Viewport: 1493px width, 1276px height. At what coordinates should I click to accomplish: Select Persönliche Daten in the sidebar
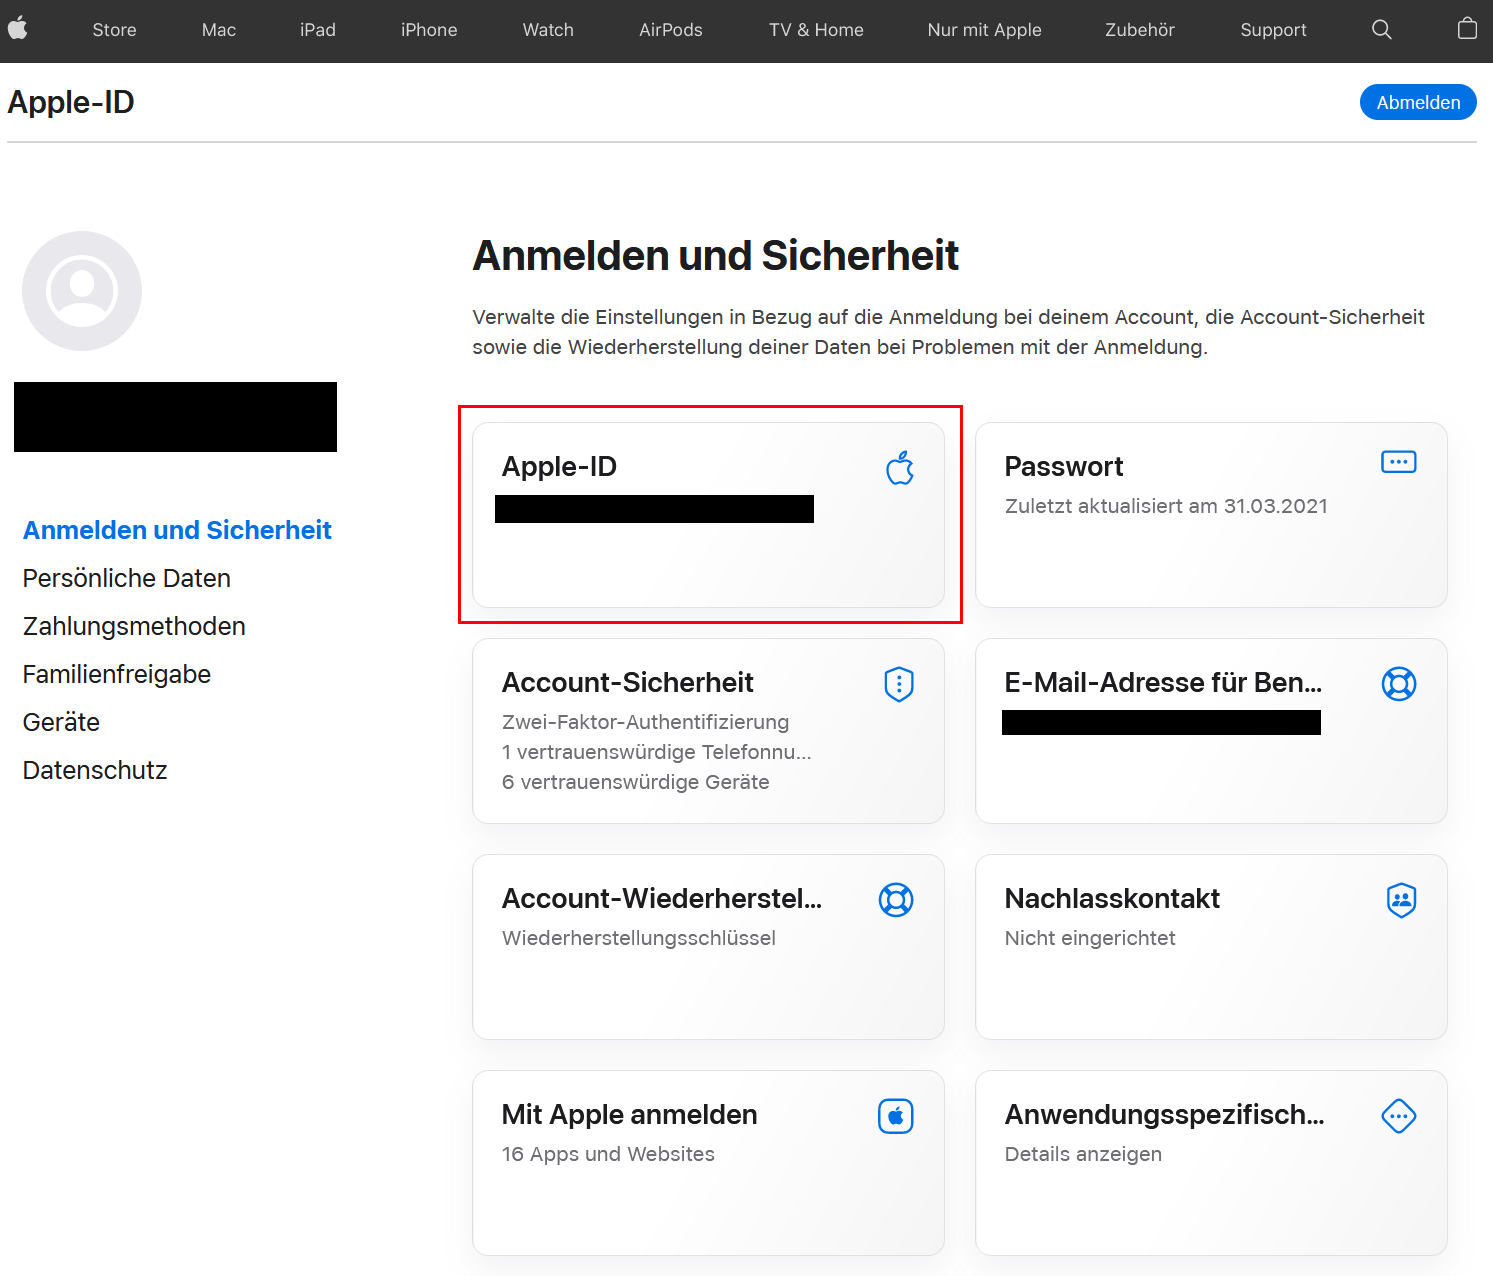(126, 578)
